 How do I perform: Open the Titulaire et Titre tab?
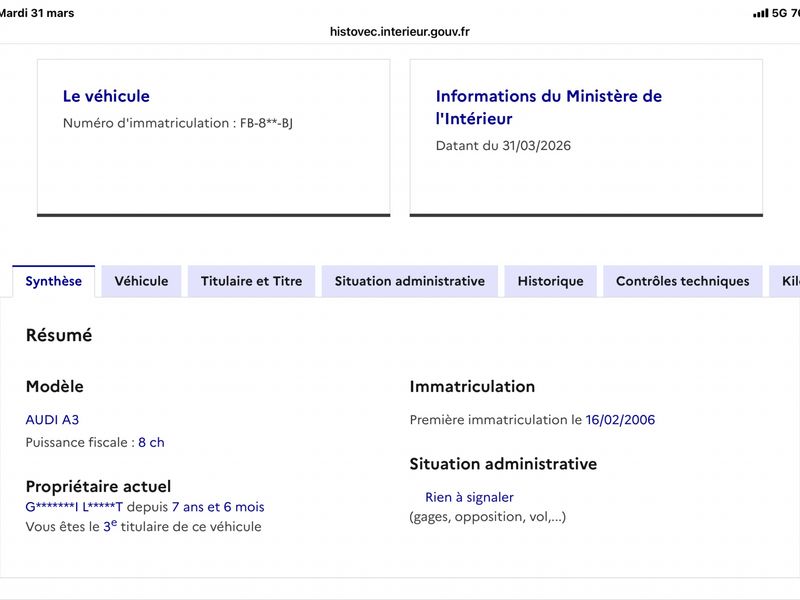(252, 281)
